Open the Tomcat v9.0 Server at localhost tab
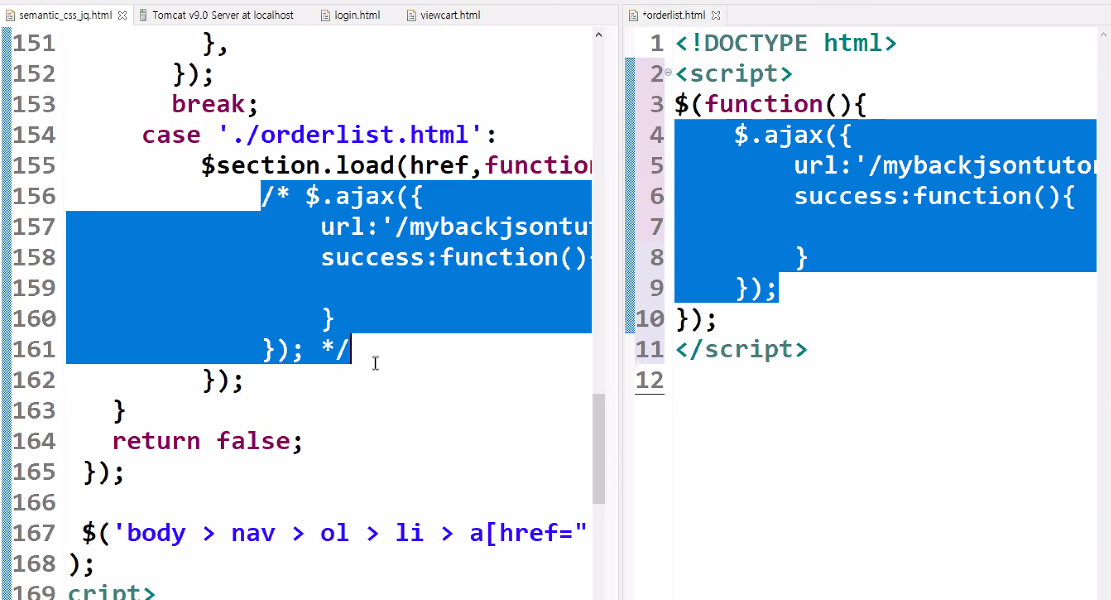 pos(222,15)
